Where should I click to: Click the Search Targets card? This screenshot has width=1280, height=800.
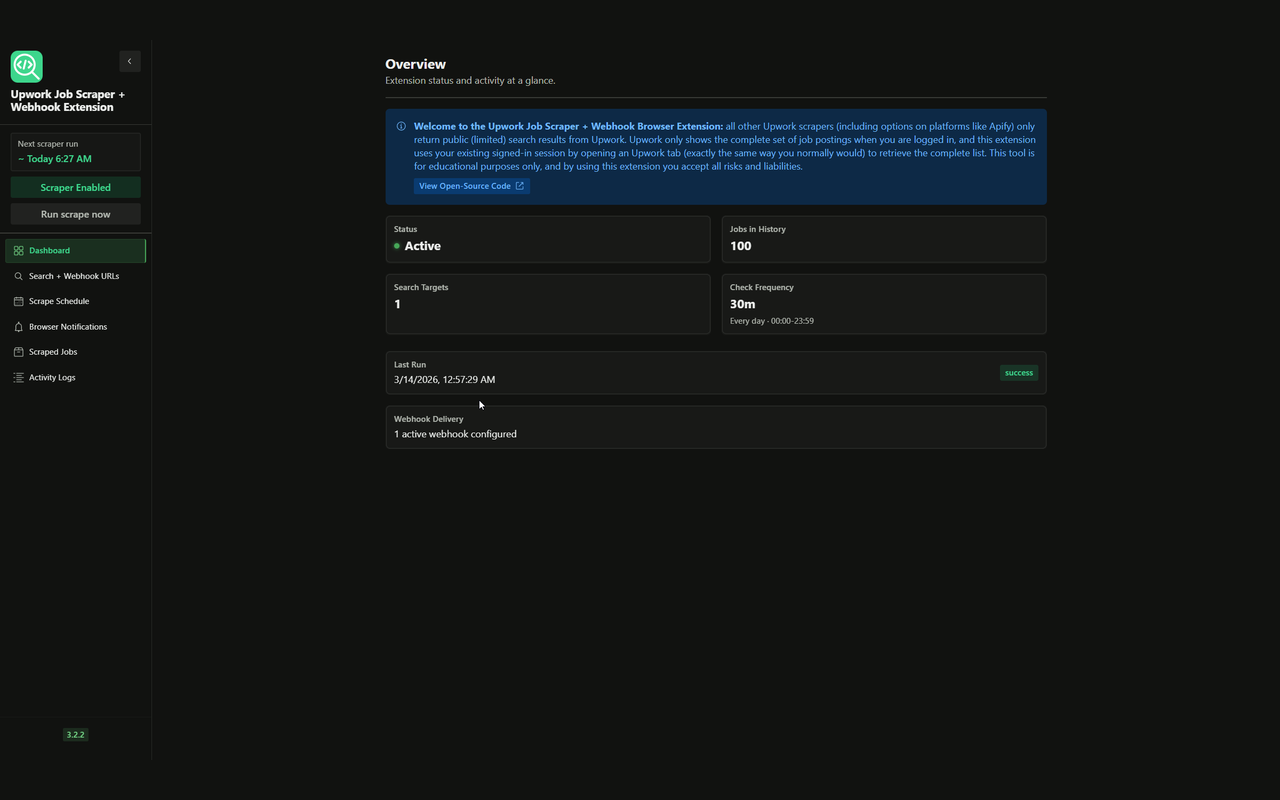pos(548,304)
